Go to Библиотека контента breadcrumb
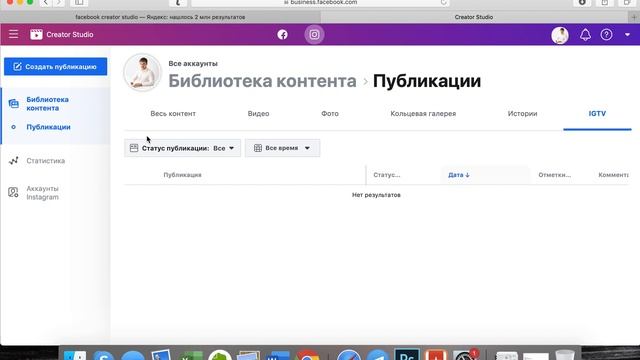640x360 pixels. (262, 81)
